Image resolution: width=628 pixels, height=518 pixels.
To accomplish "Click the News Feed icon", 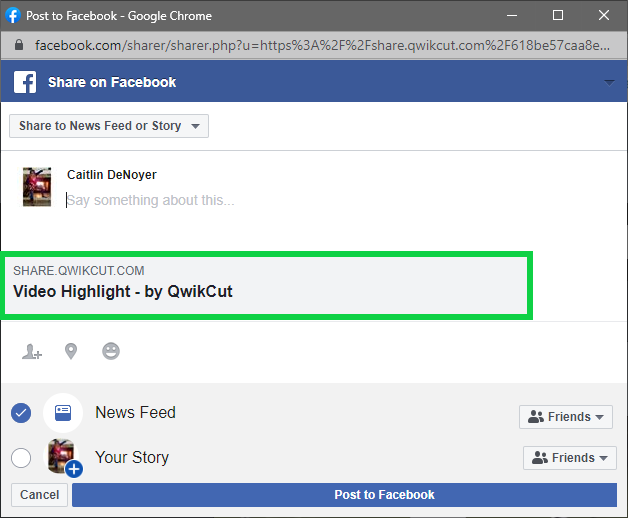I will [63, 413].
